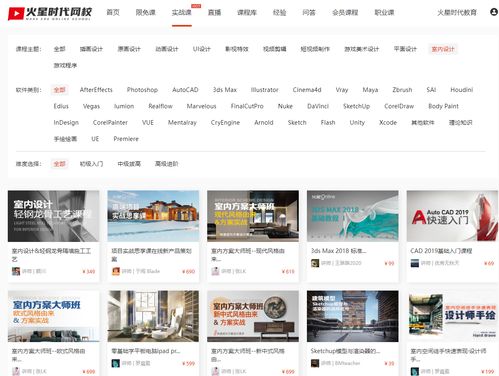Filter by Unity software
Image resolution: width=499 pixels, height=376 pixels.
(357, 122)
